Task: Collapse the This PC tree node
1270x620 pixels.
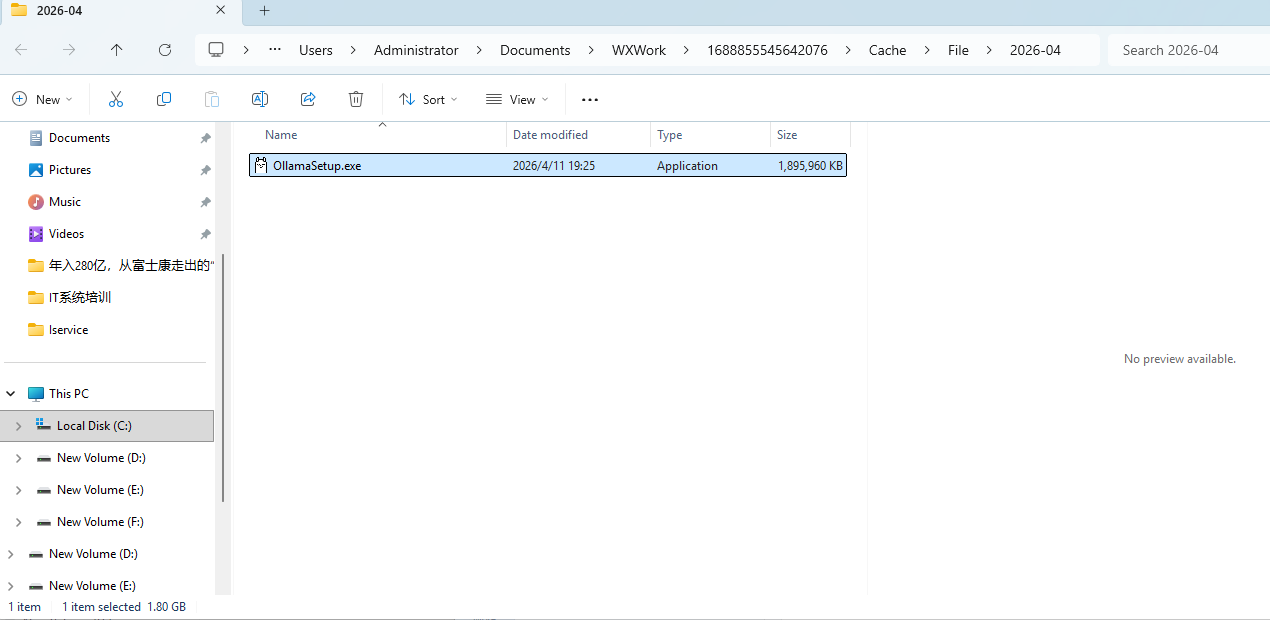Action: click(x=11, y=394)
